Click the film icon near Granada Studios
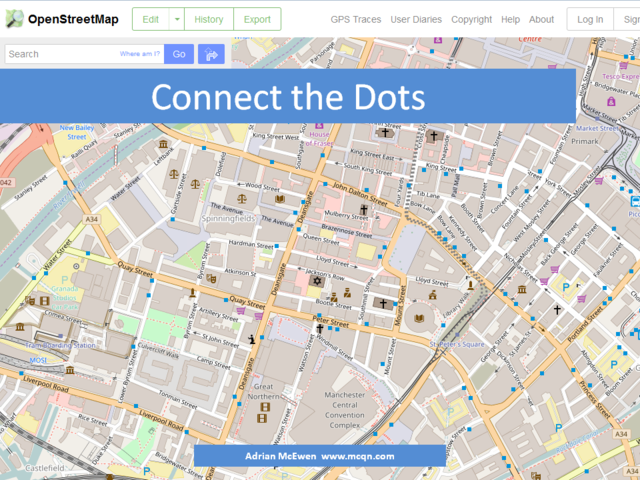Image resolution: width=640 pixels, height=480 pixels. 45,301
